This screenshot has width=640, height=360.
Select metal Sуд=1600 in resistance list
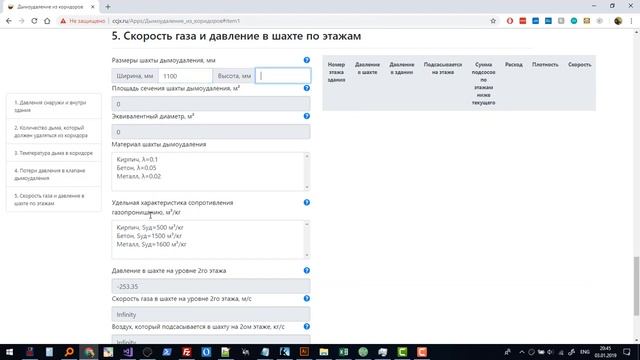pyautogui.click(x=151, y=244)
